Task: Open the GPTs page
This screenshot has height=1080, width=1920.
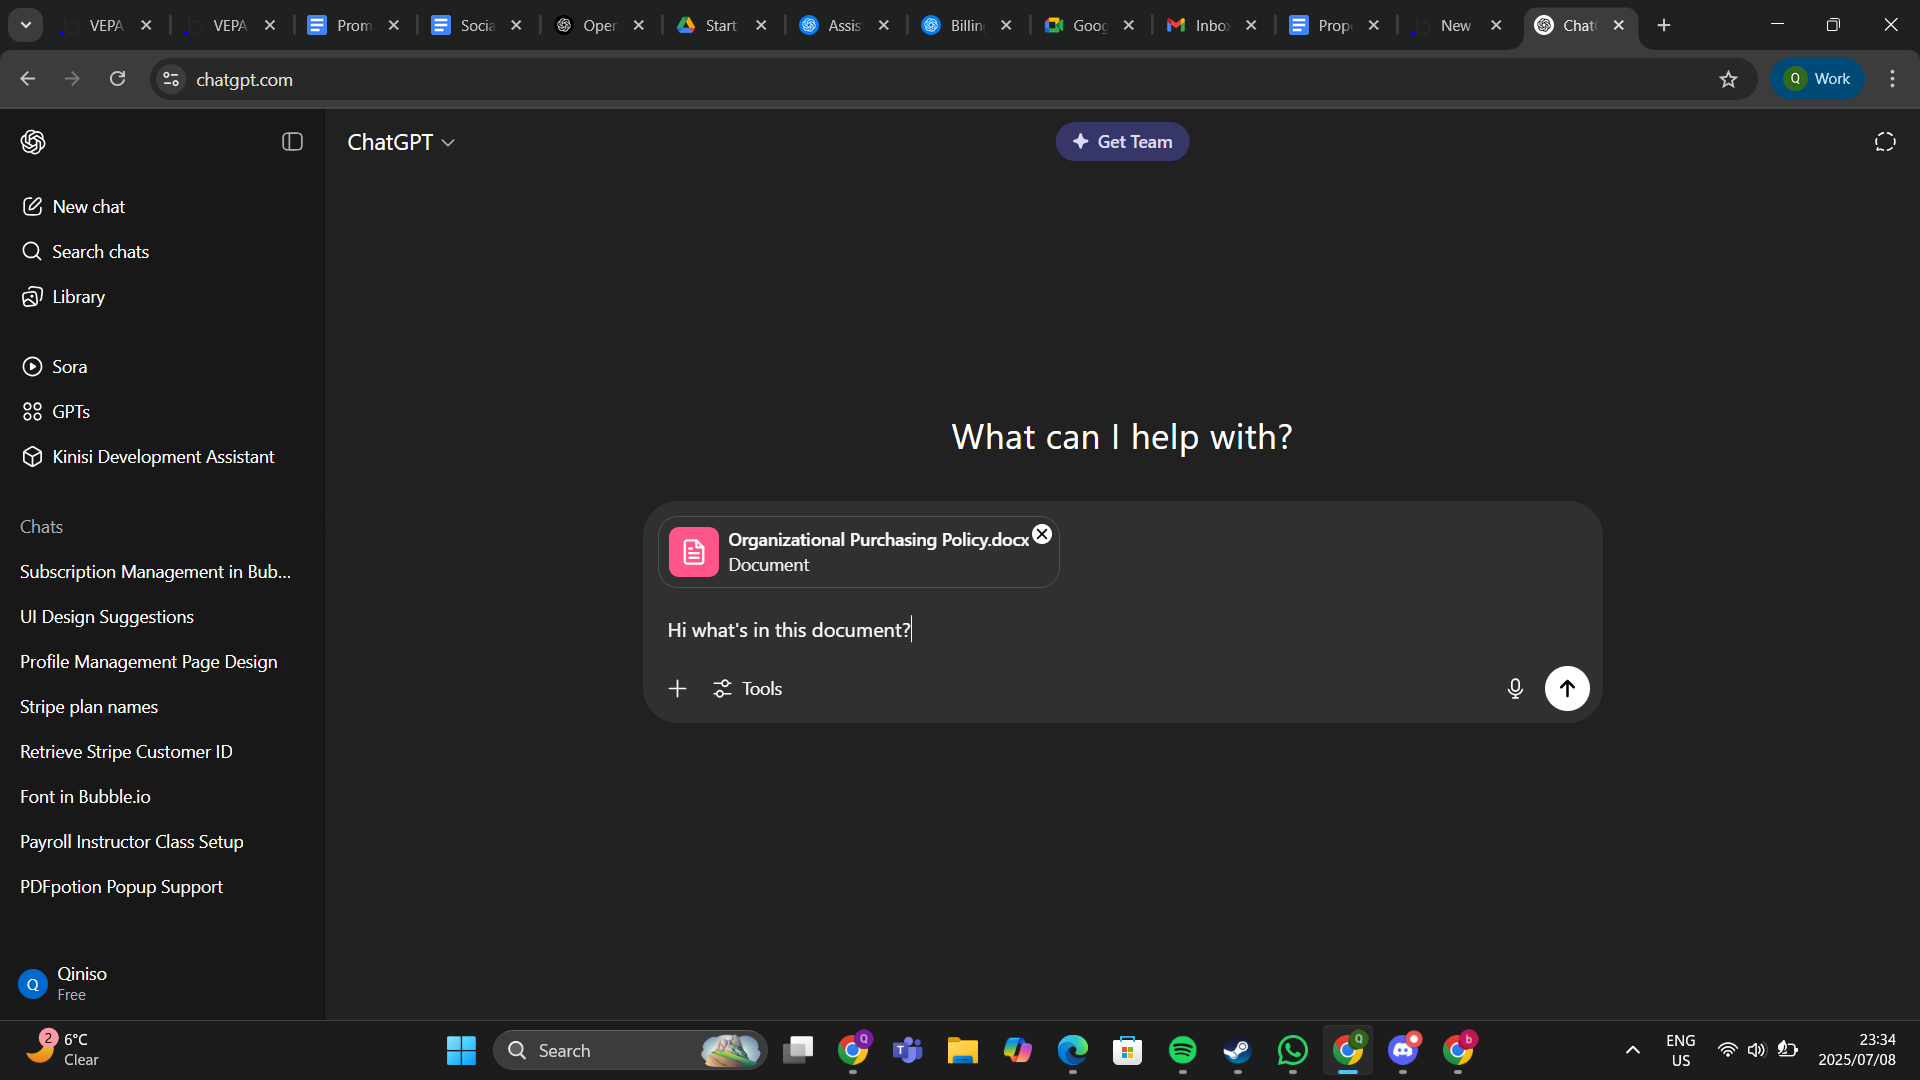Action: [70, 412]
